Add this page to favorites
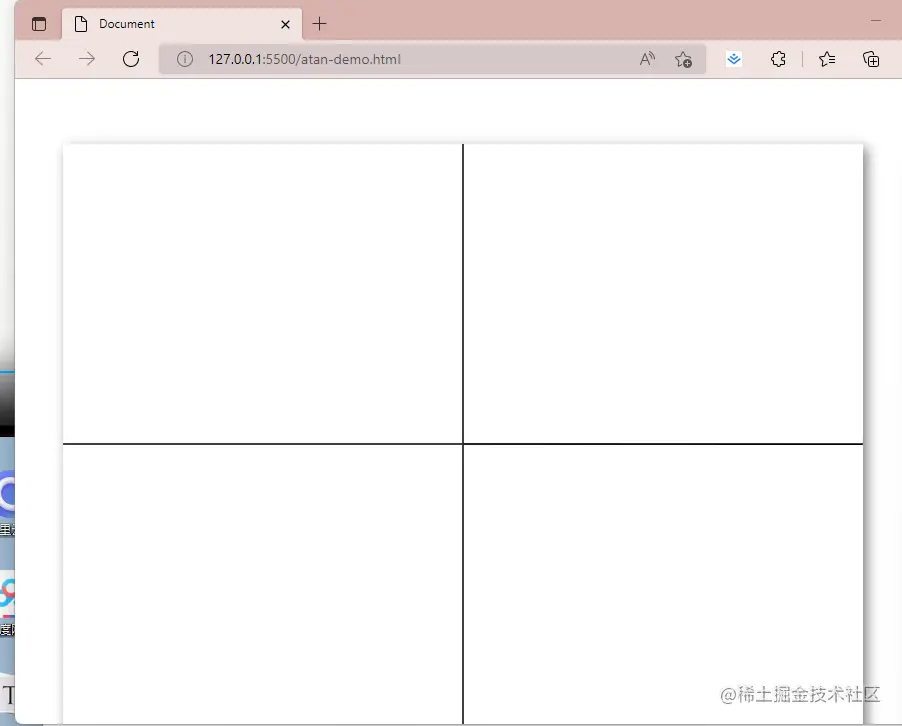 pyautogui.click(x=683, y=59)
